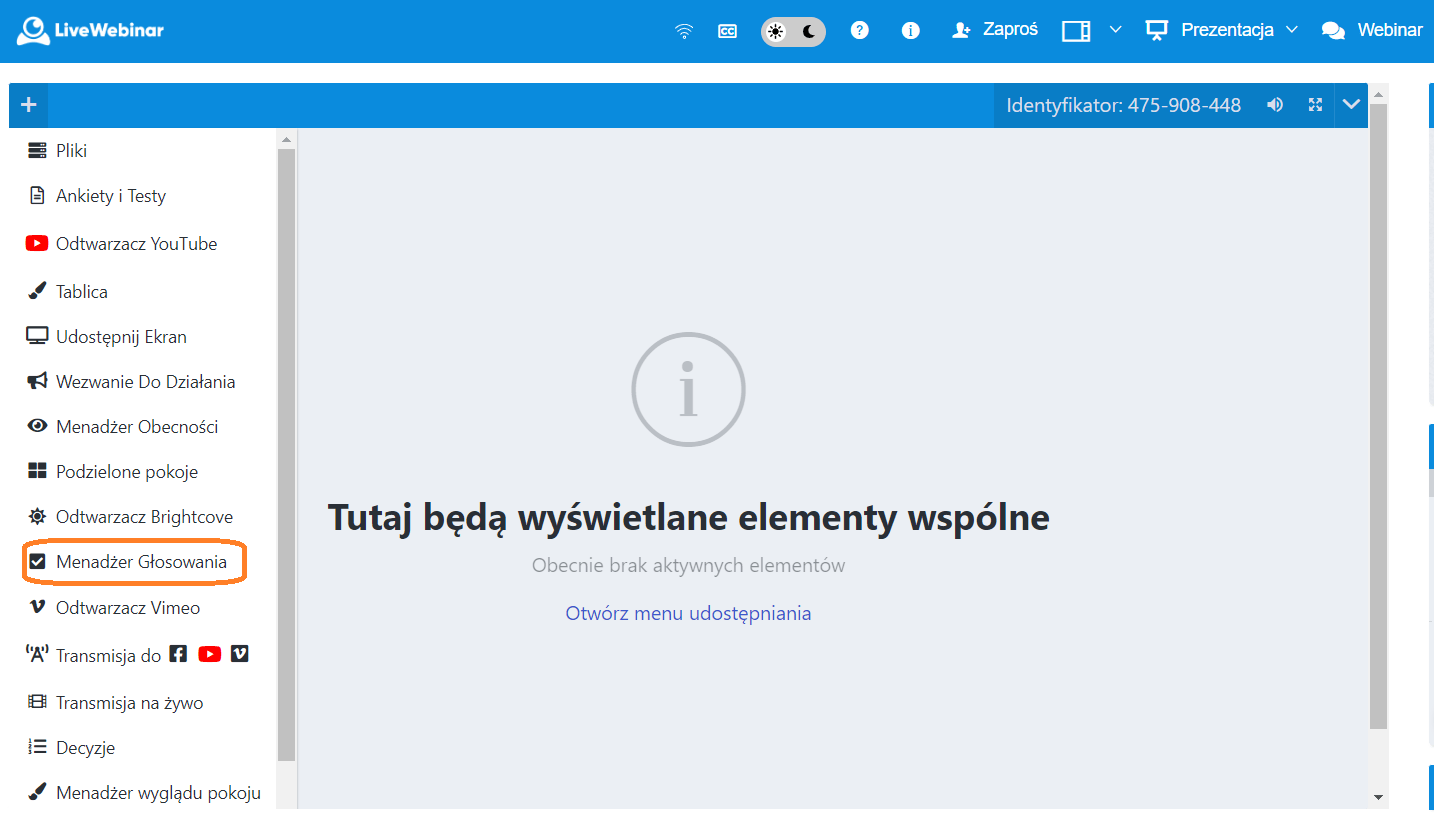The height and width of the screenshot is (822, 1434).
Task: Collapse the room header with chevron
Action: click(x=1351, y=105)
